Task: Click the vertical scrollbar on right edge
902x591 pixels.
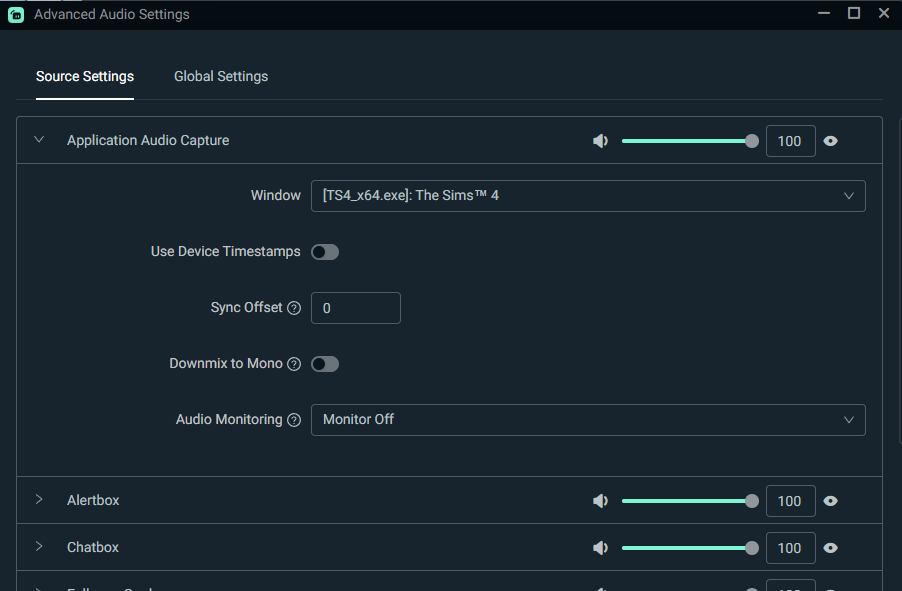Action: [900, 281]
